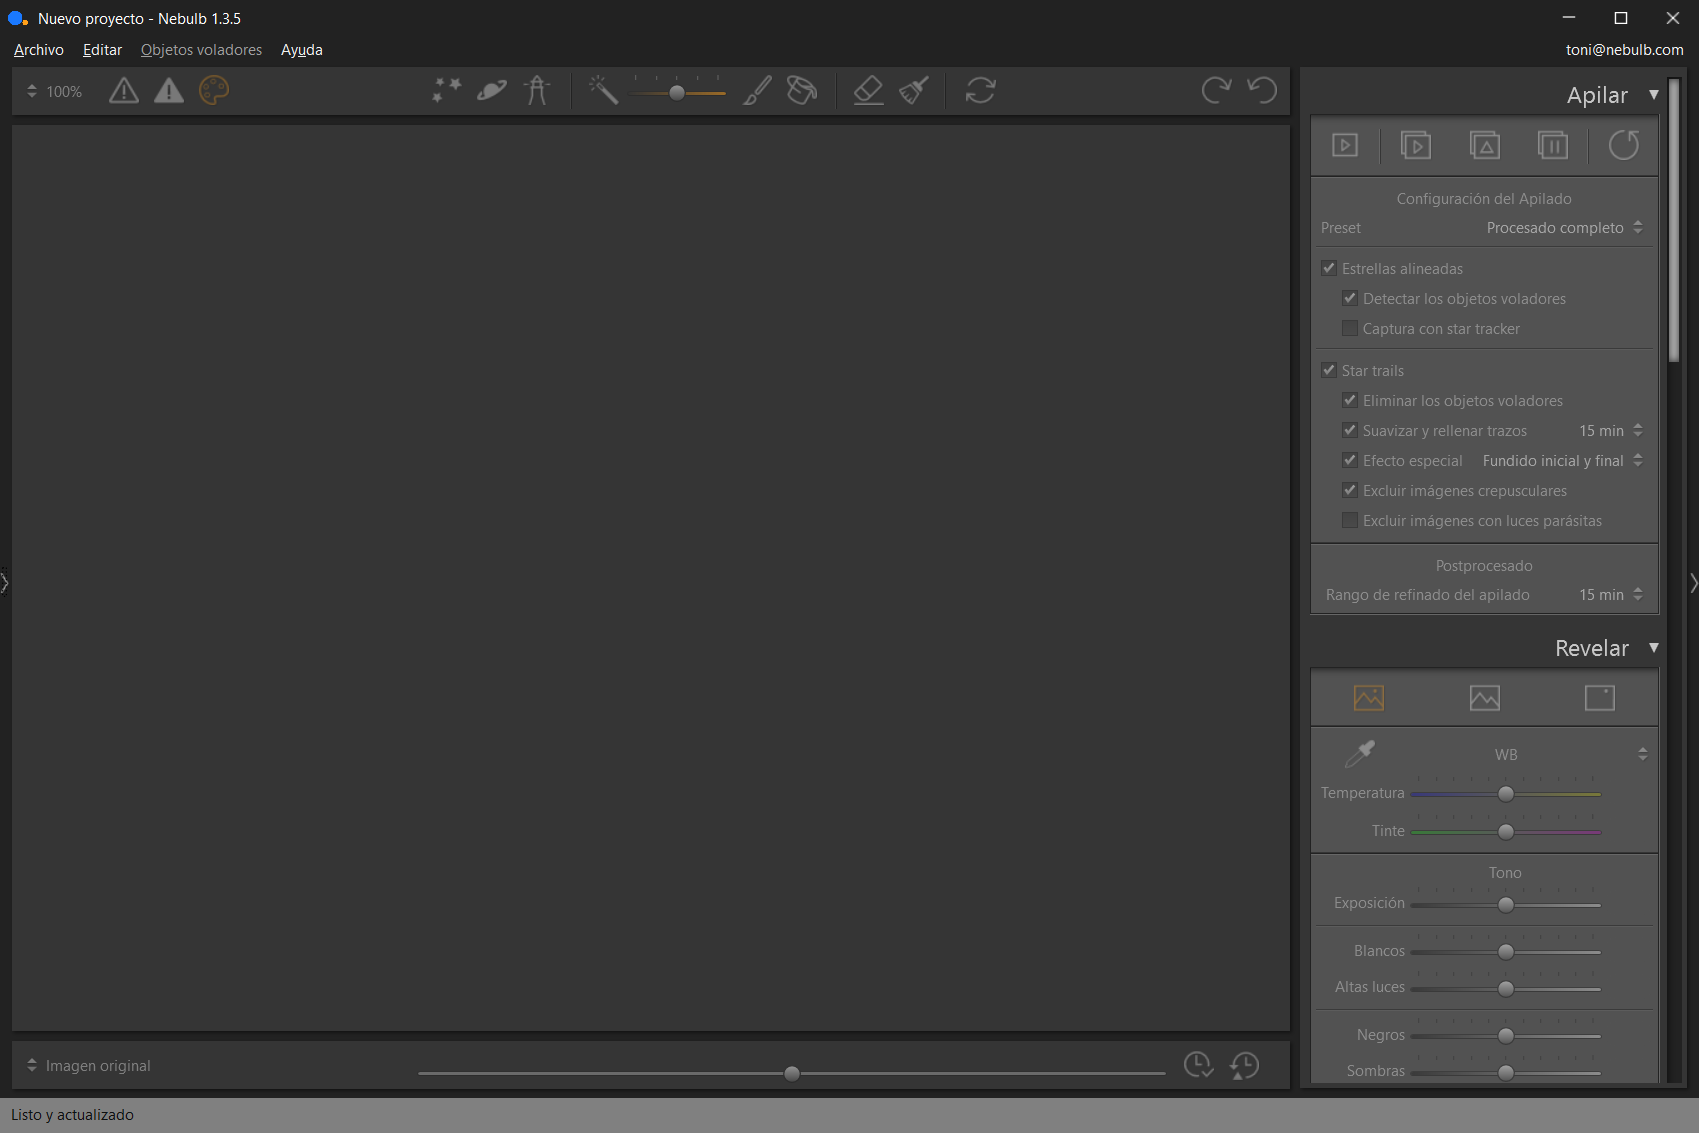Toggle Star trails checkbox

[x=1329, y=370]
